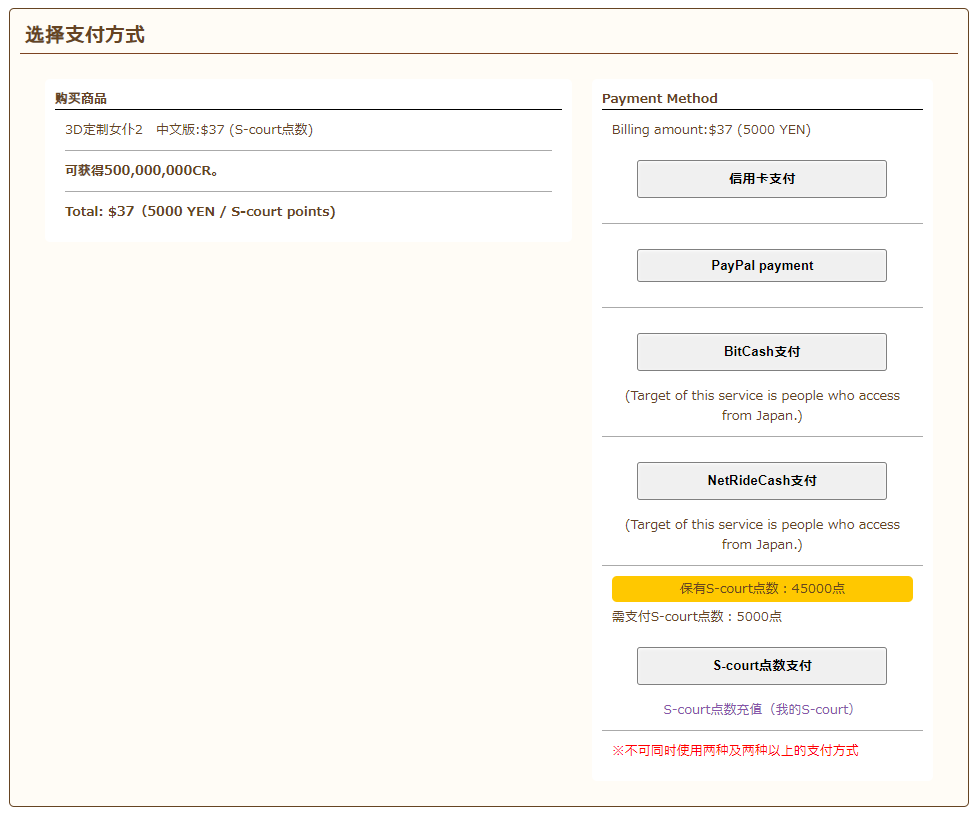Choose the PayPal payment button
Image resolution: width=977 pixels, height=815 pixels.
[x=761, y=266]
